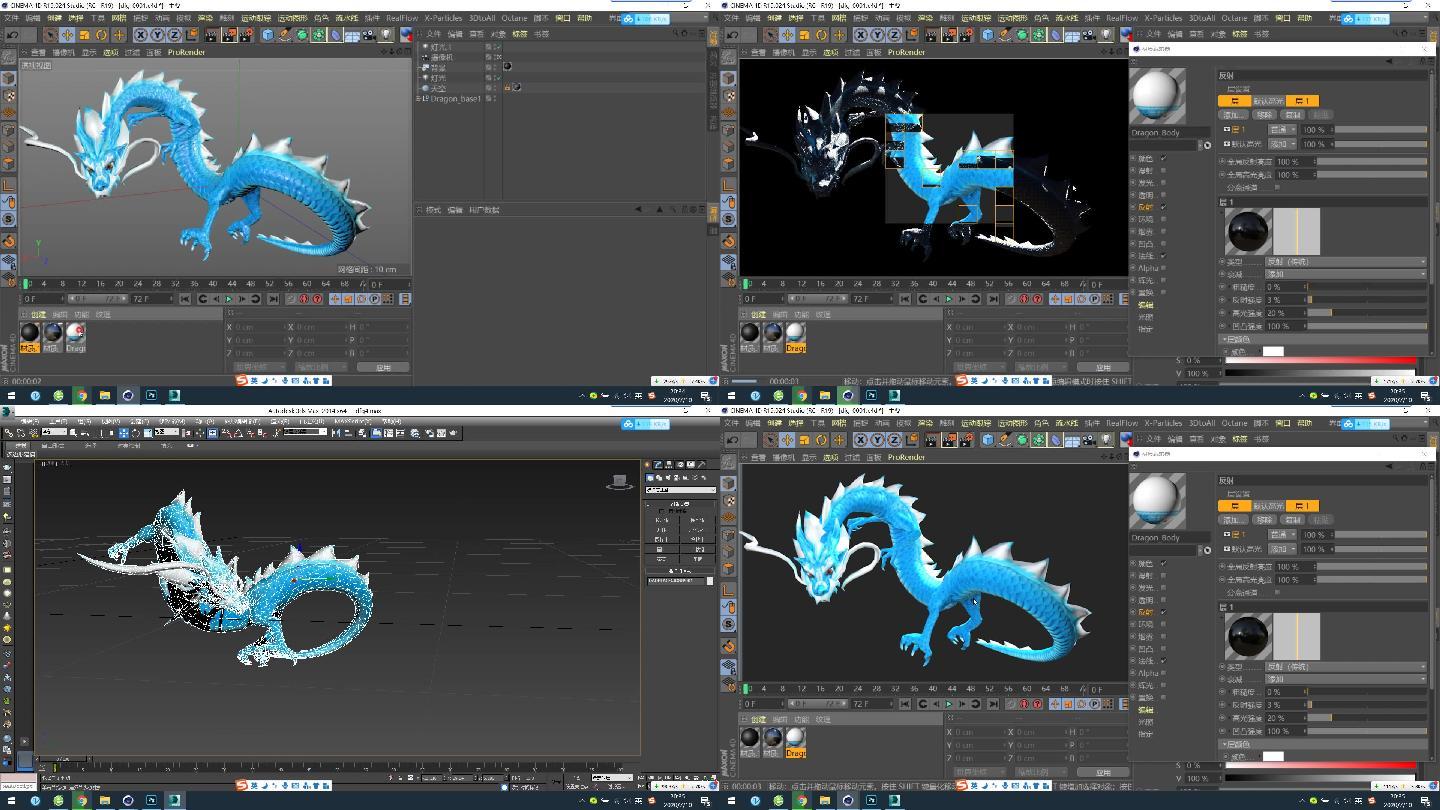Select Spline Pen icon in top-left Cinema 4D
Viewport: 1440px width, 810px height.
[284, 35]
